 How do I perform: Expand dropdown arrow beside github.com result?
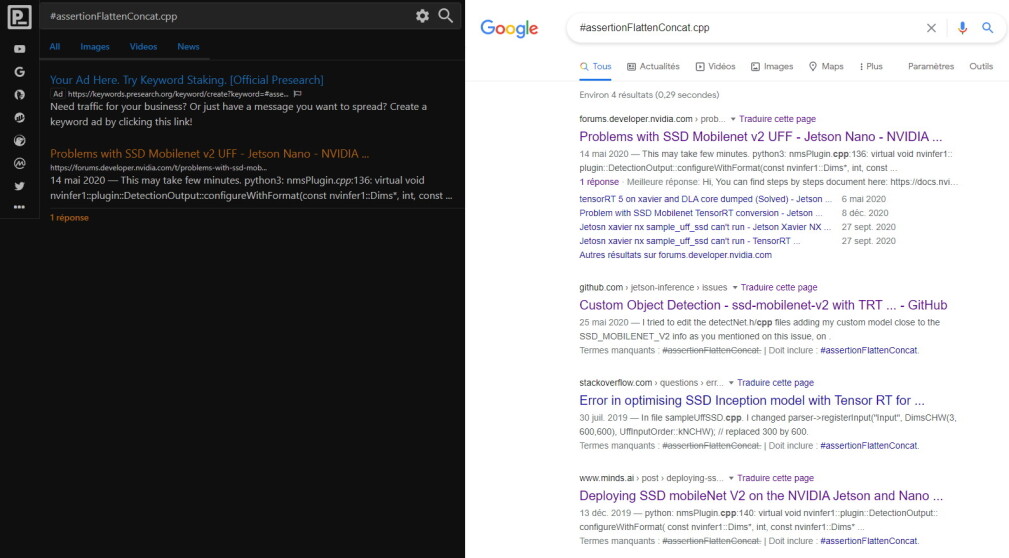click(x=735, y=288)
